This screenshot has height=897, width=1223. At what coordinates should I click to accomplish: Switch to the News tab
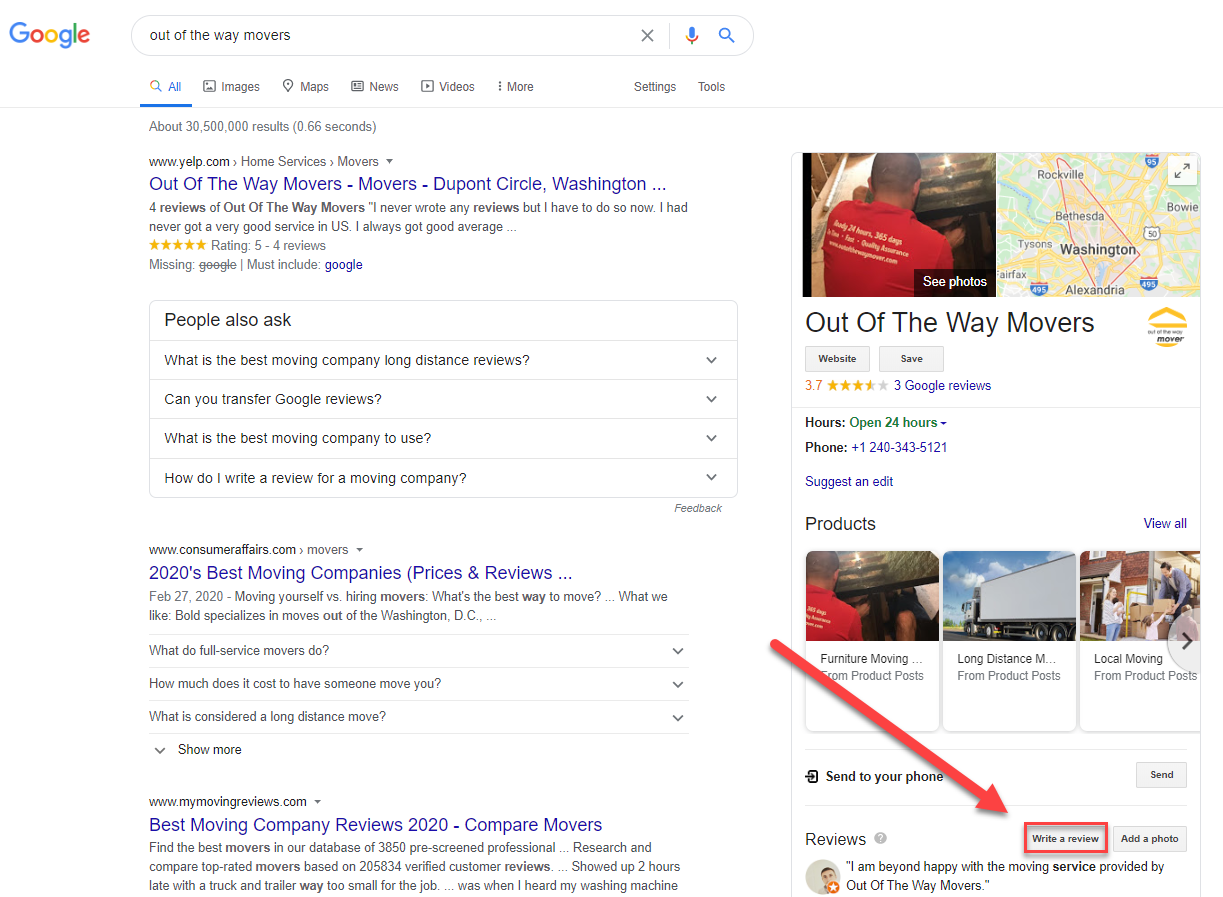375,87
